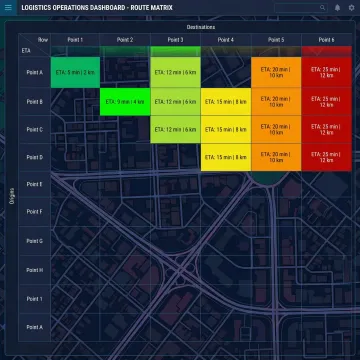Viewport: 360px width, 360px height.
Task: Select the Point C origin row header
Action: (x=35, y=130)
